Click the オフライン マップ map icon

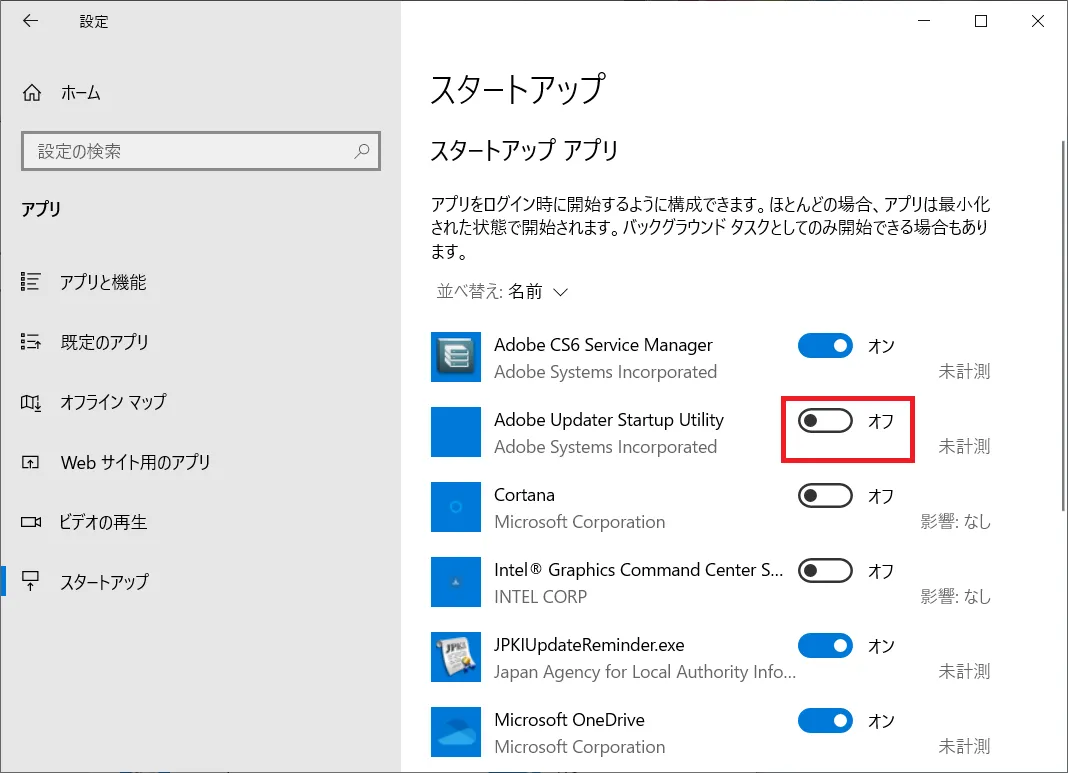[x=31, y=403]
